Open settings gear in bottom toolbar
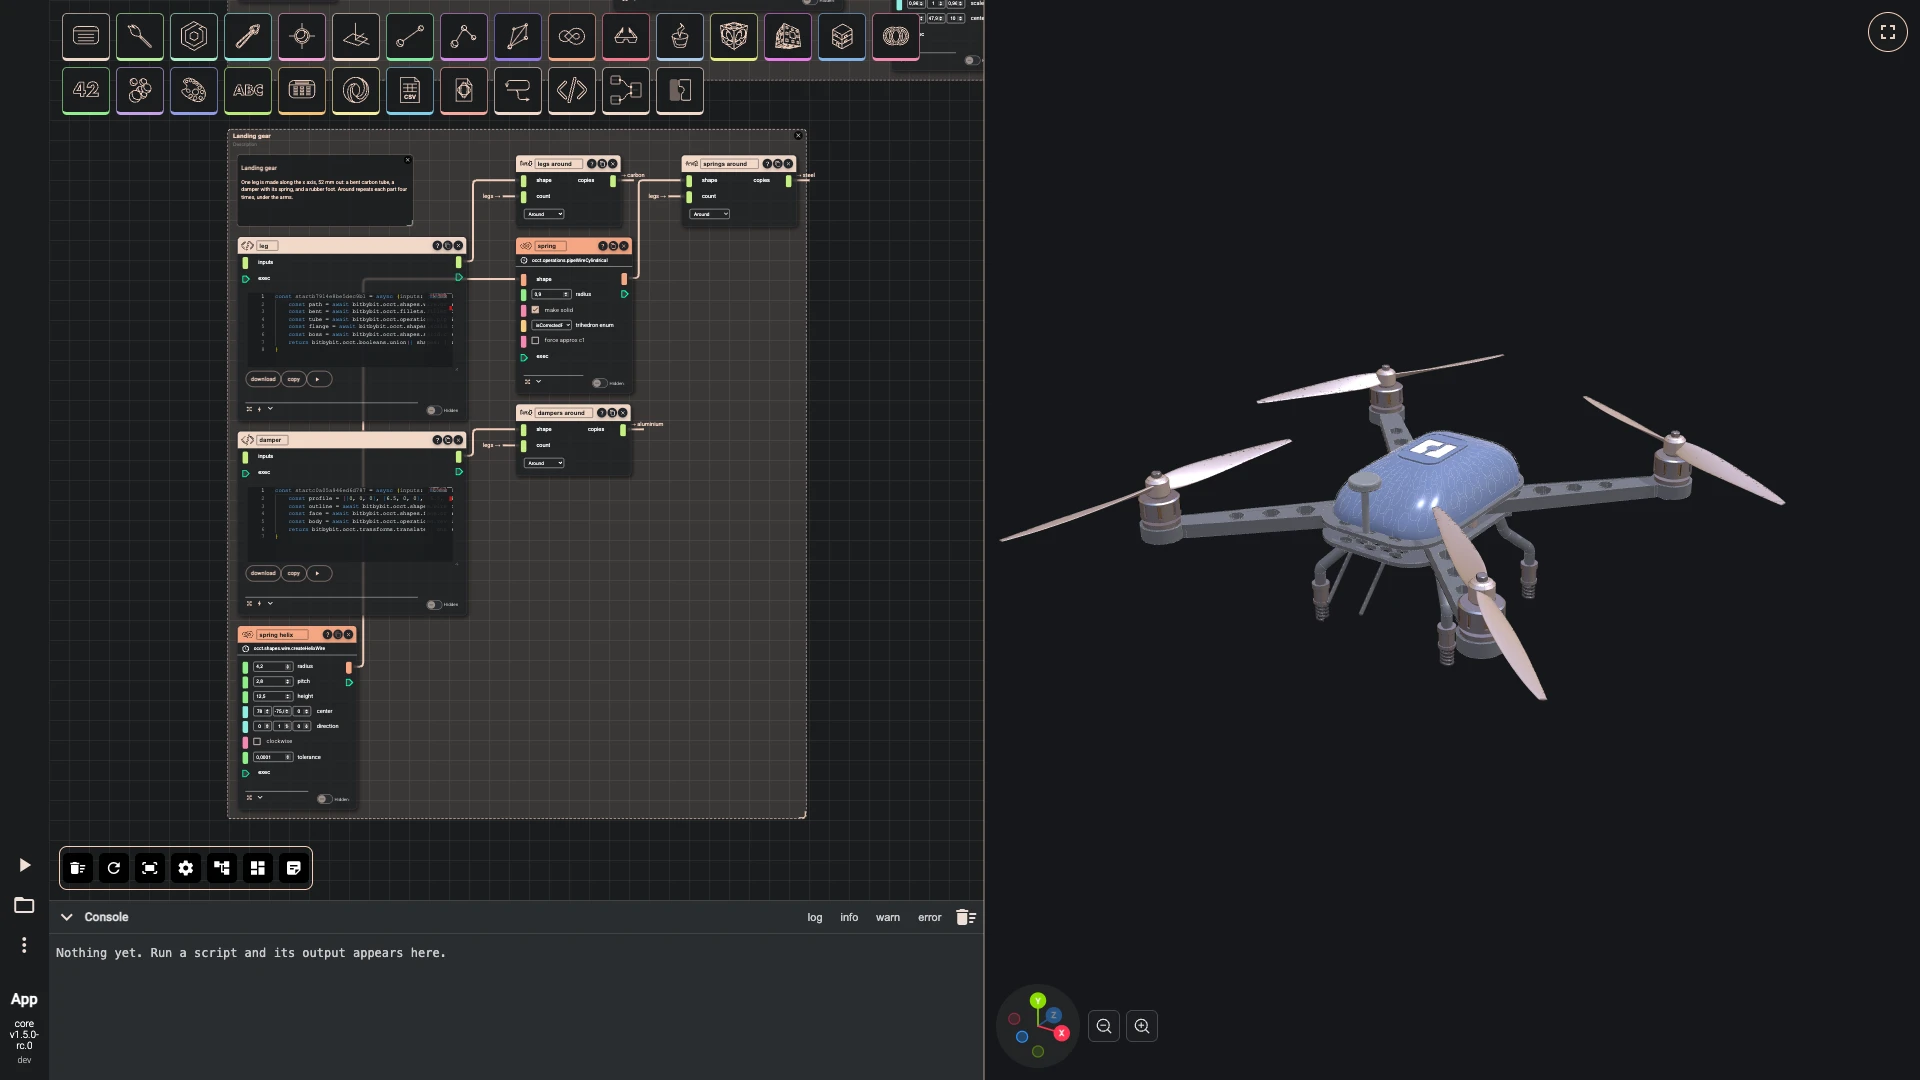This screenshot has width=1920, height=1080. 186,868
